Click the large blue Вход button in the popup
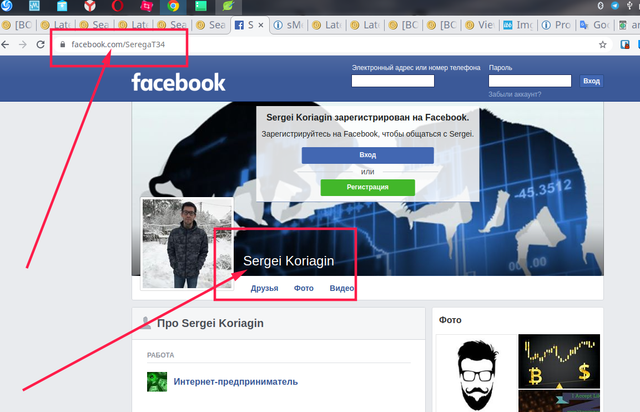640x412 pixels. pyautogui.click(x=367, y=155)
